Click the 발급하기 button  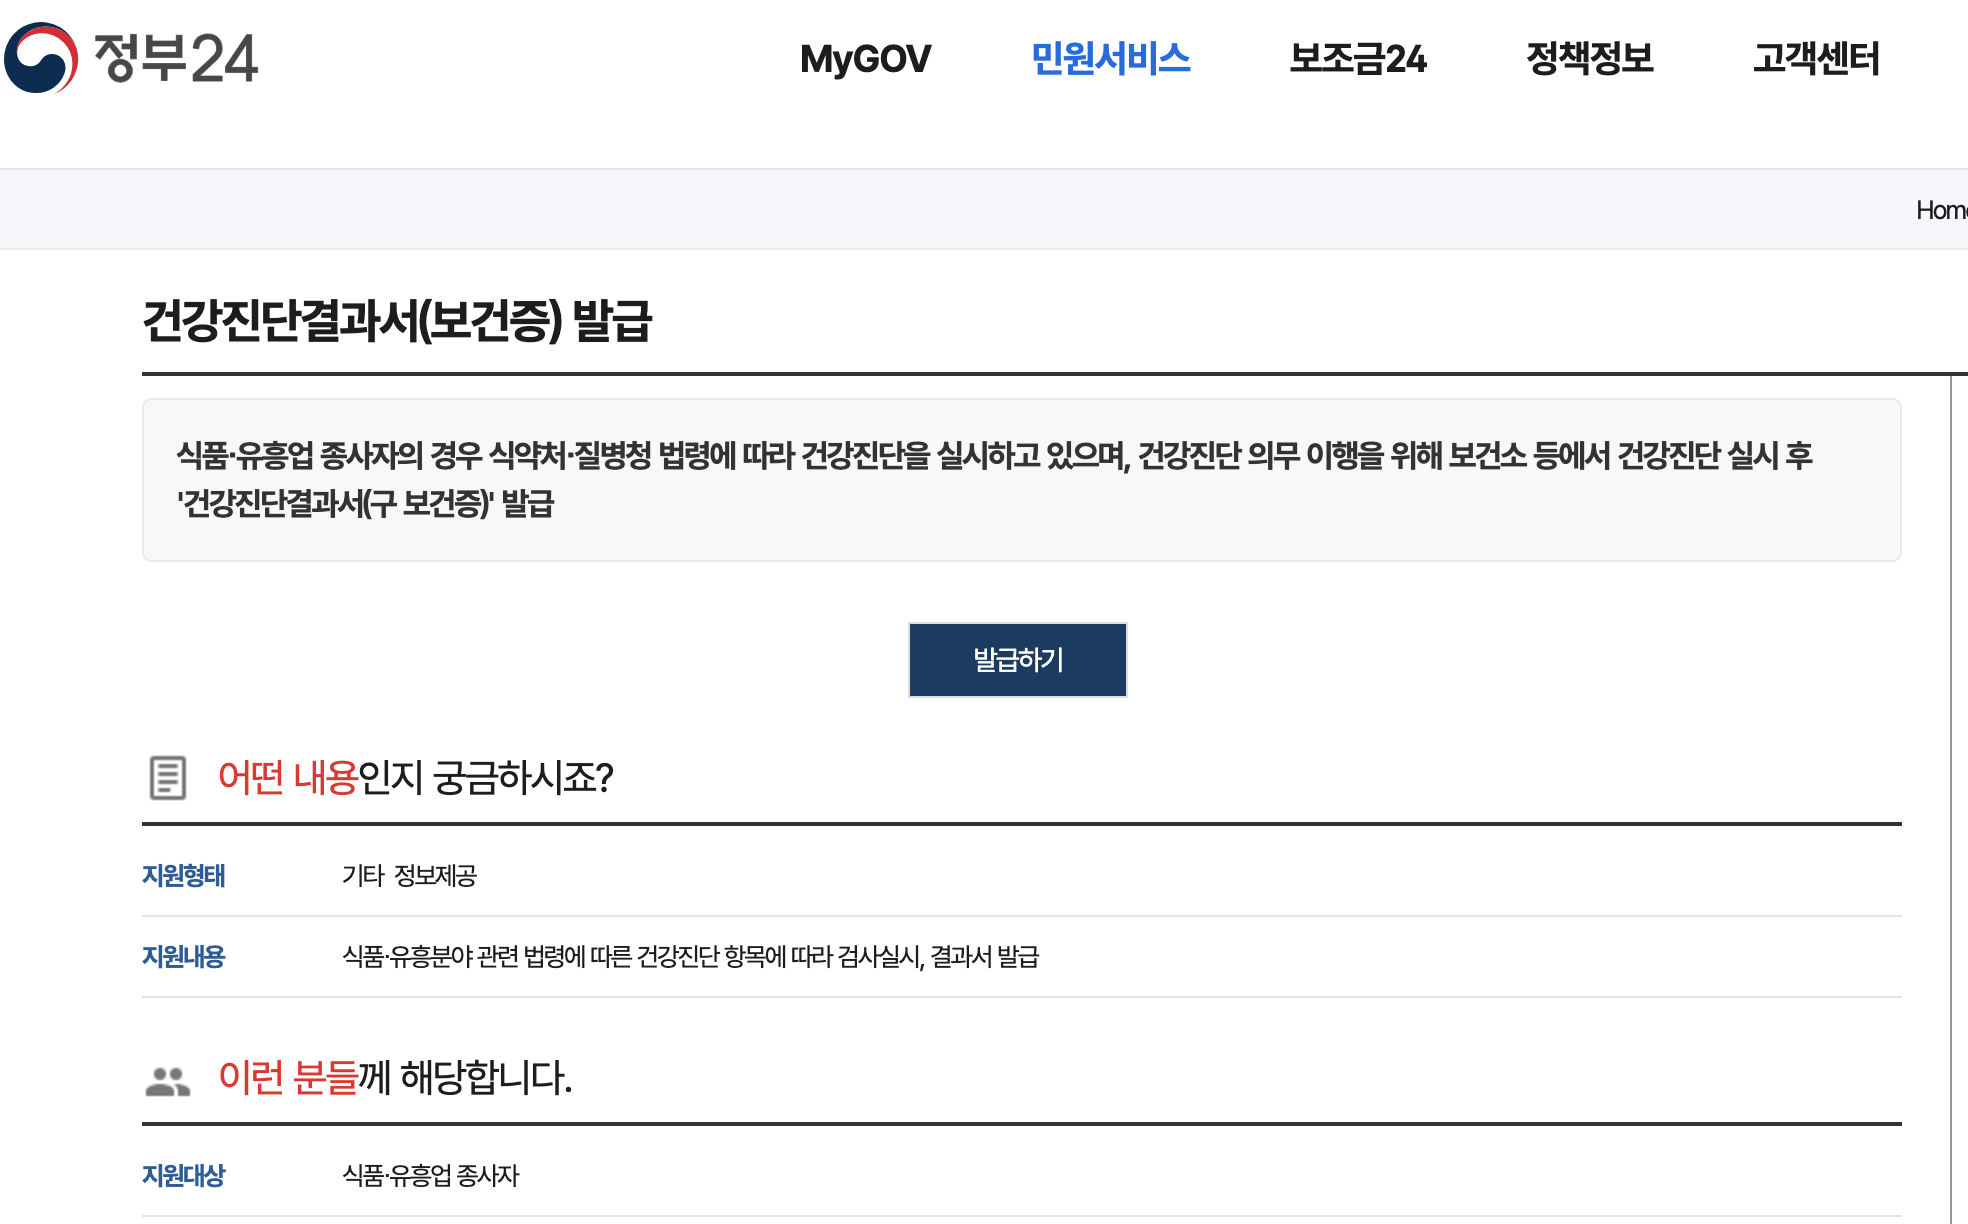1017,660
